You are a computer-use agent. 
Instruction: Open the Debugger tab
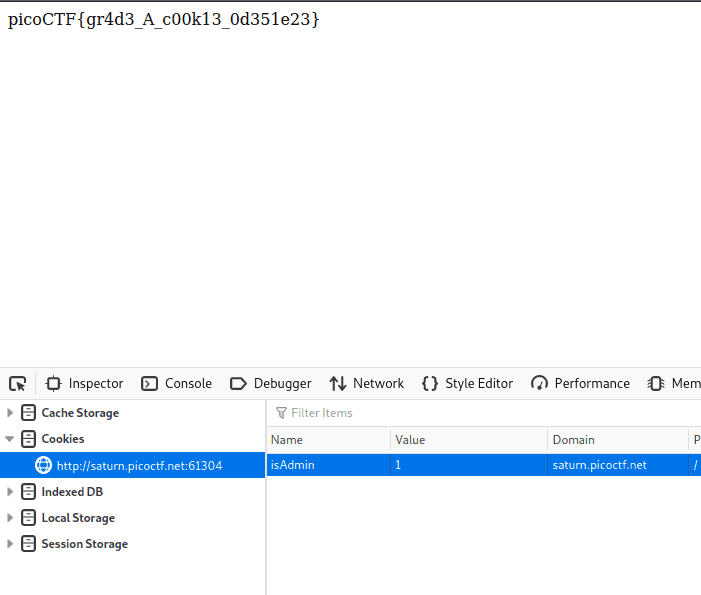271,383
